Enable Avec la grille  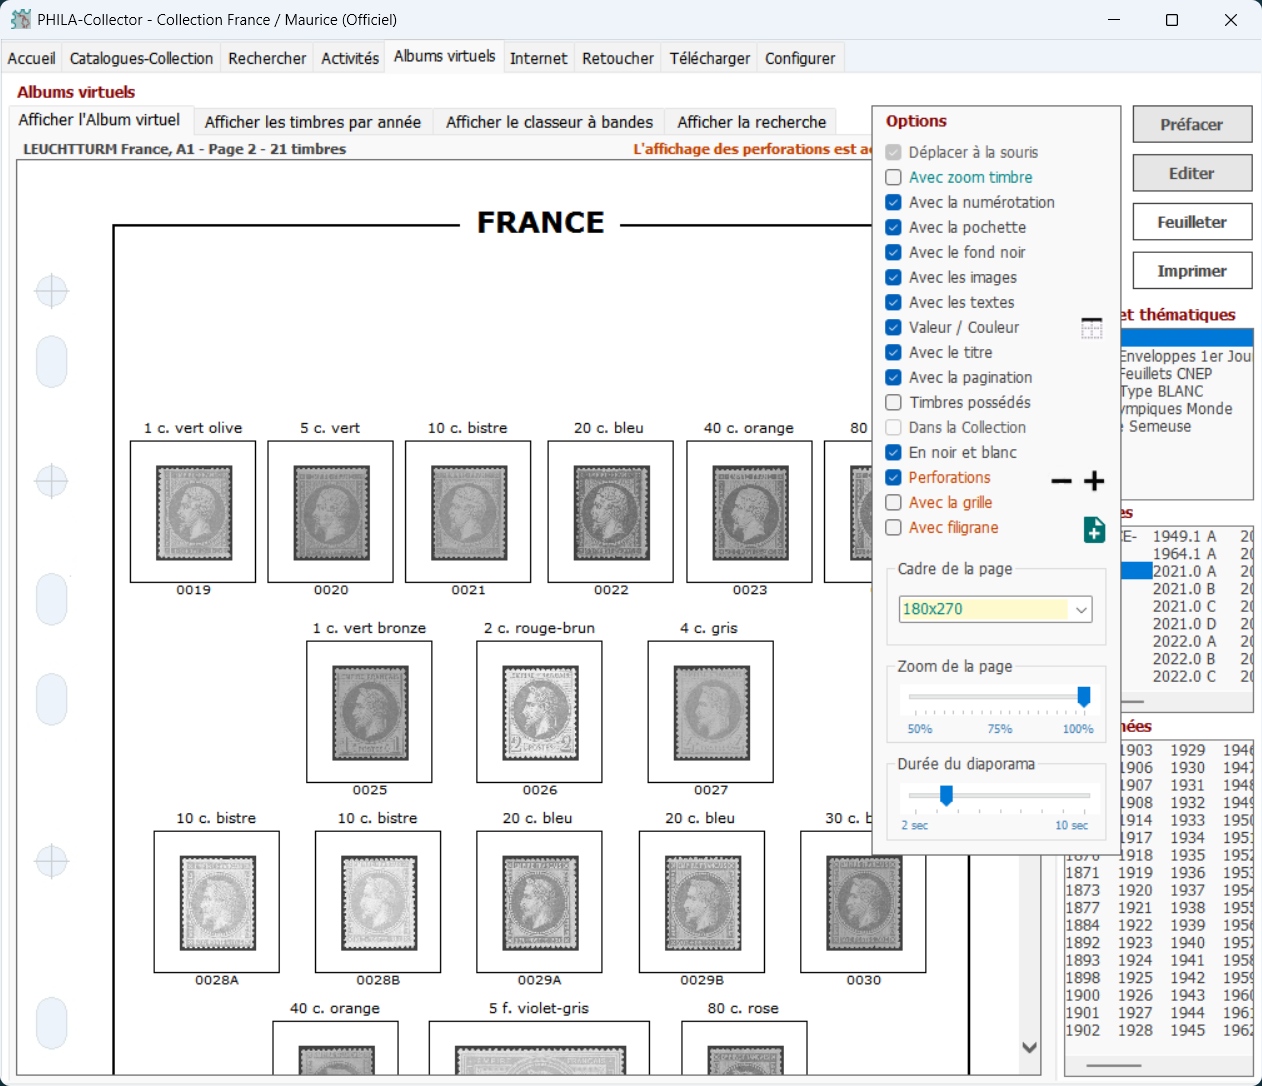click(x=894, y=502)
